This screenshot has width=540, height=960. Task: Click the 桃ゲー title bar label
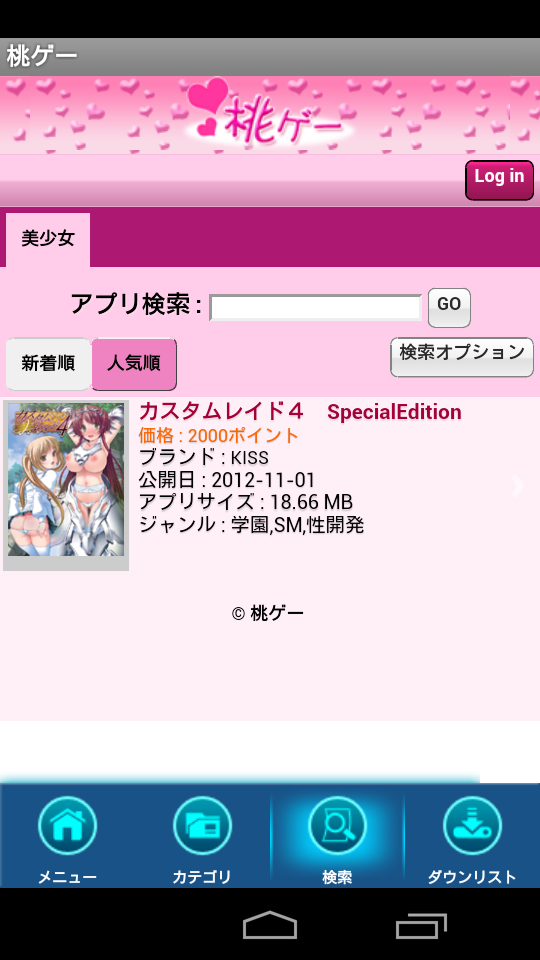(42, 56)
